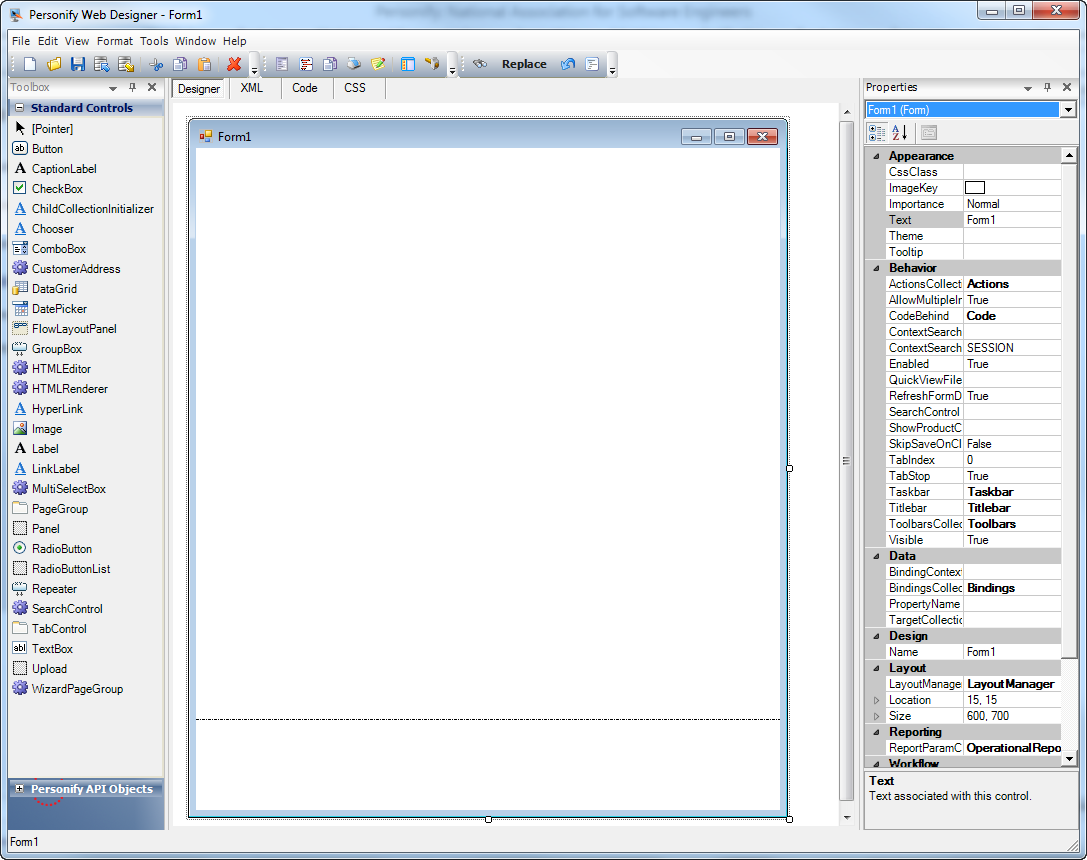1087x860 pixels.
Task: Open the Format menu
Action: coord(115,41)
